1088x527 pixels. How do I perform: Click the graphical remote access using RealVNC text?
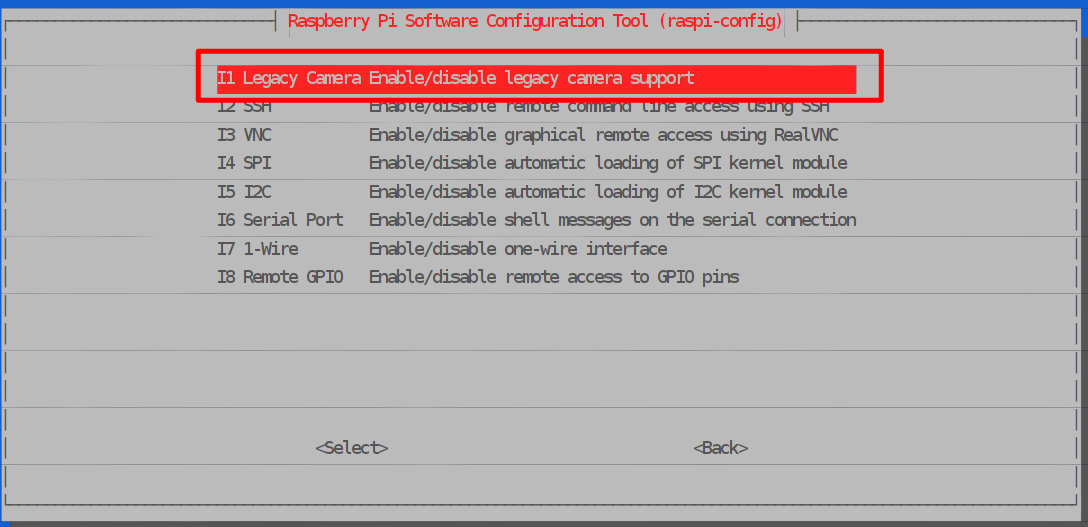click(x=603, y=135)
